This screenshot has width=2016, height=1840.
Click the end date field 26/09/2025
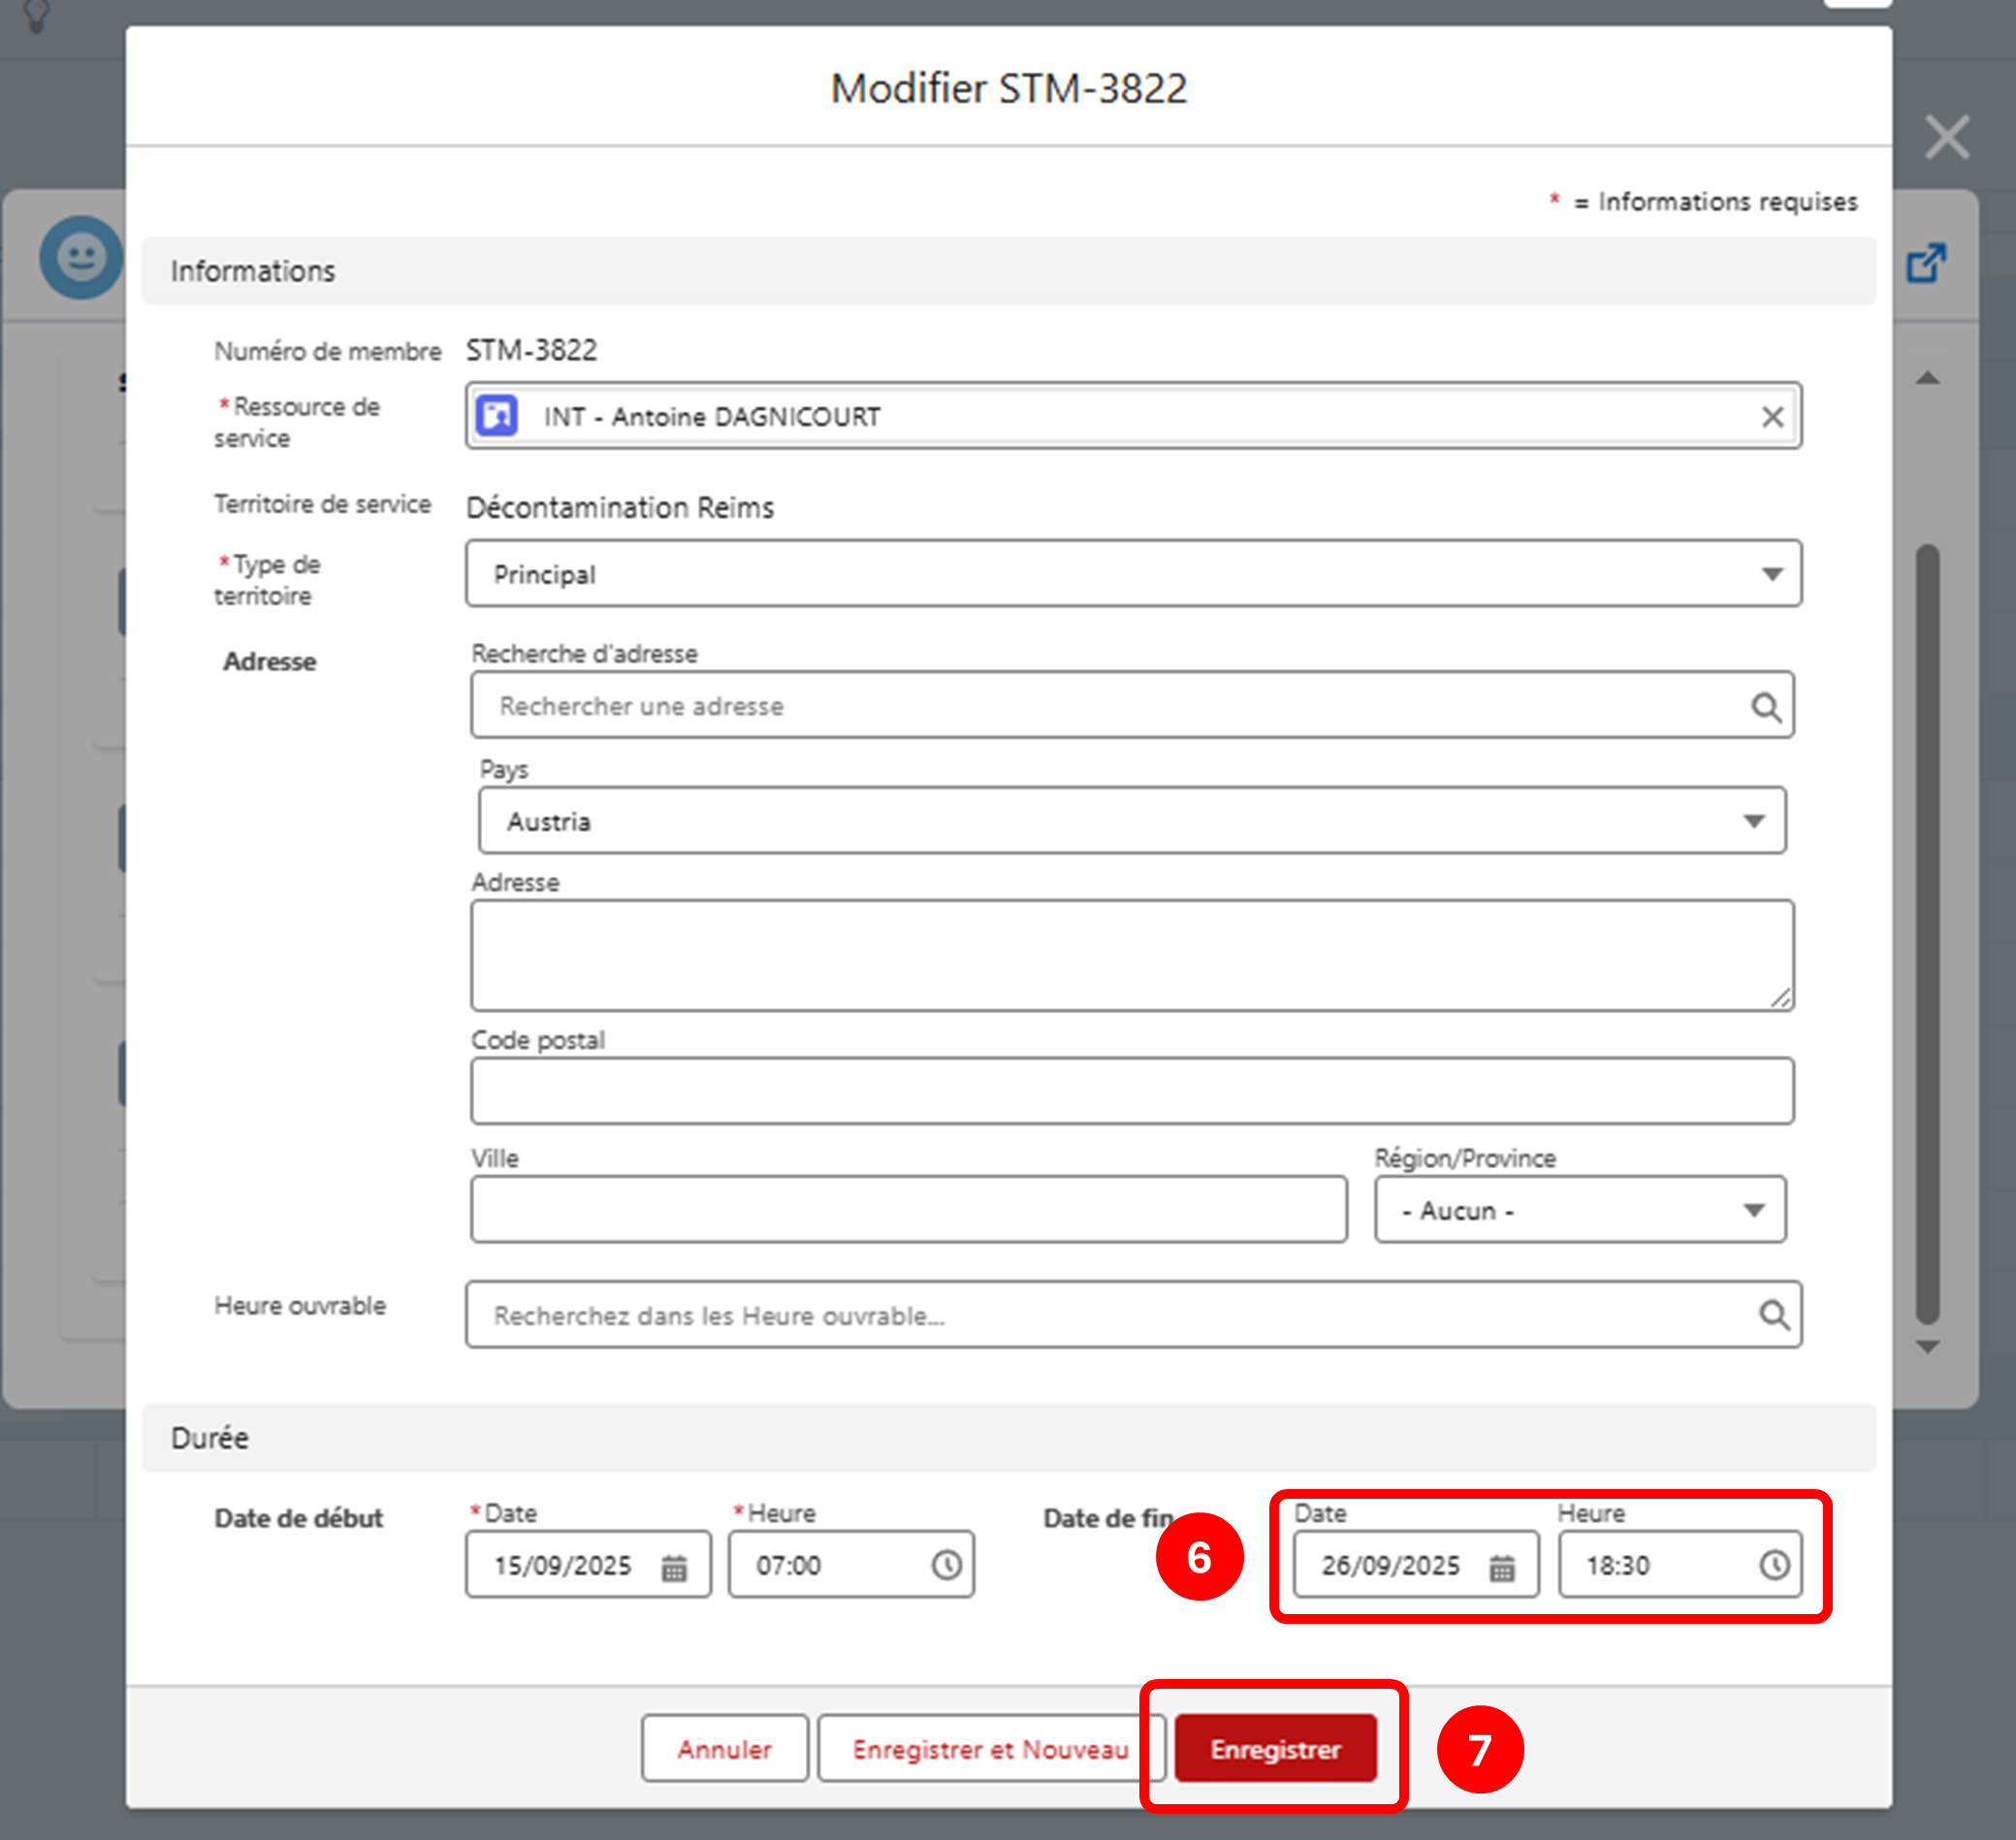point(1416,1565)
